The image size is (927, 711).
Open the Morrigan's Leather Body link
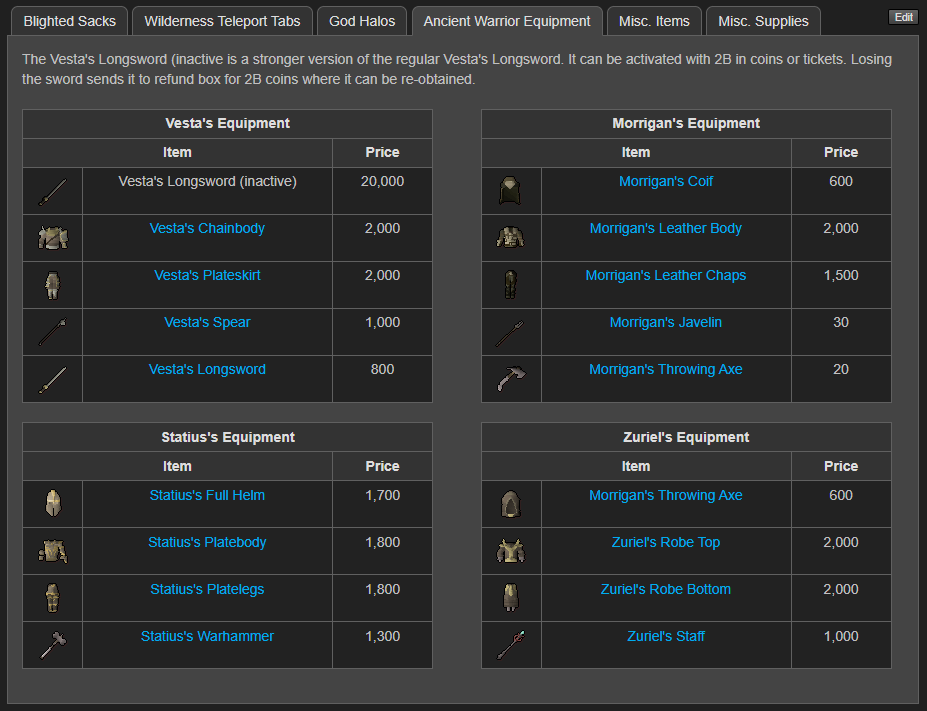(x=665, y=228)
